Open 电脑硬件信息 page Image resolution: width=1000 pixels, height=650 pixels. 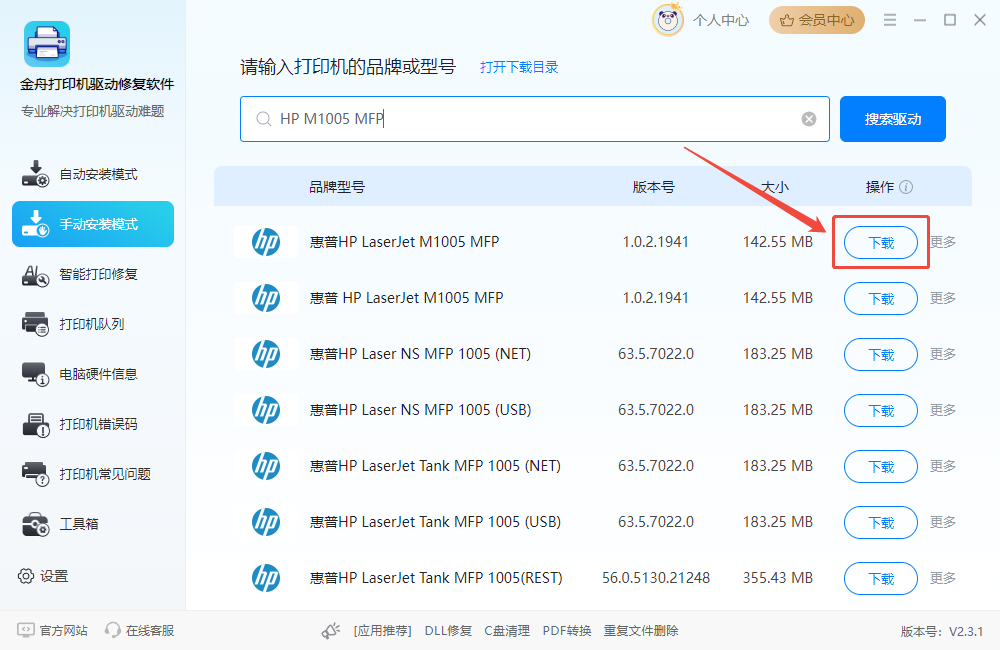point(93,374)
